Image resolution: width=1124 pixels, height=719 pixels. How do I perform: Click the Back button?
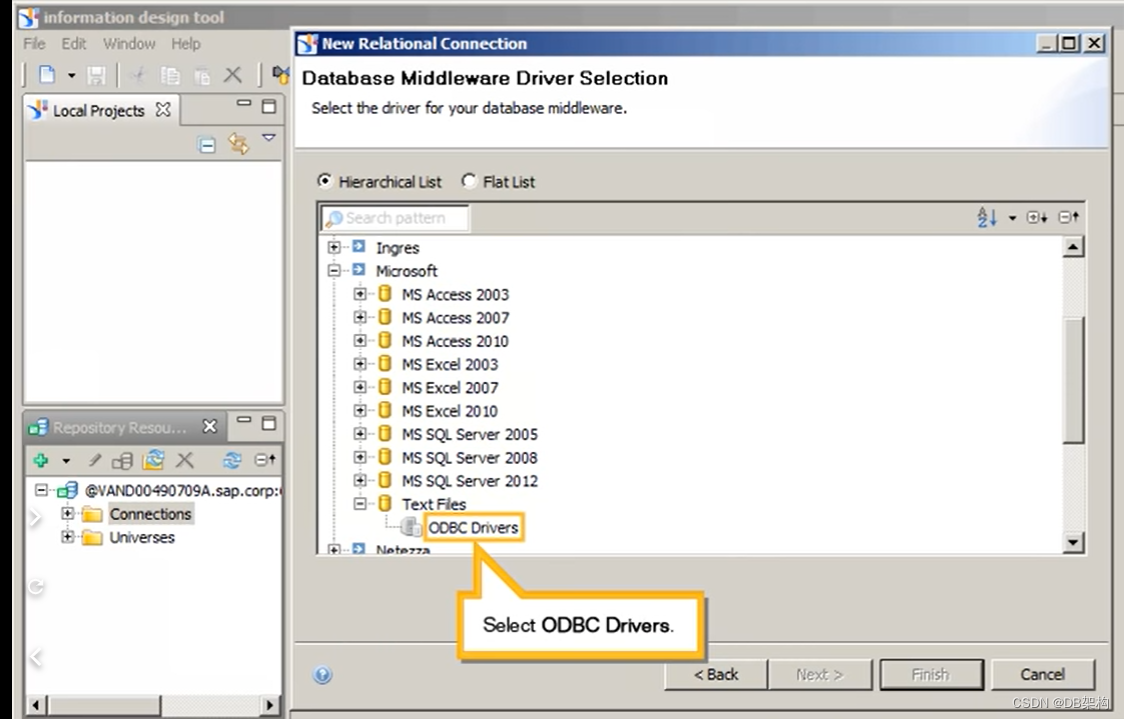(x=715, y=675)
